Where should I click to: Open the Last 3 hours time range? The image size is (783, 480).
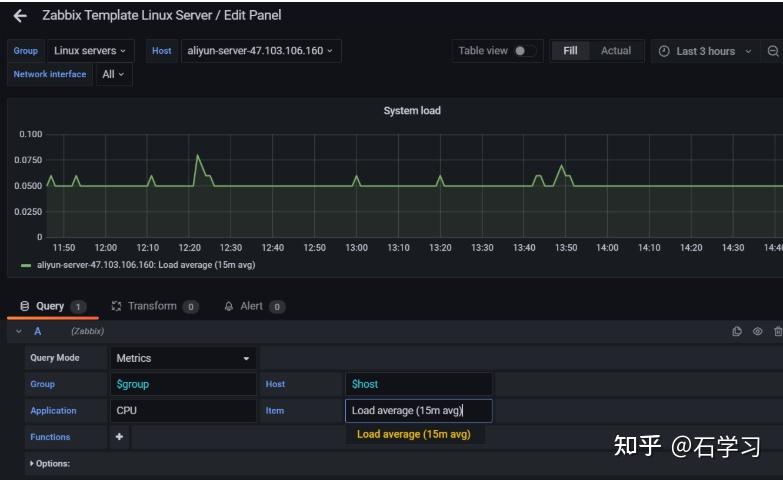point(705,51)
